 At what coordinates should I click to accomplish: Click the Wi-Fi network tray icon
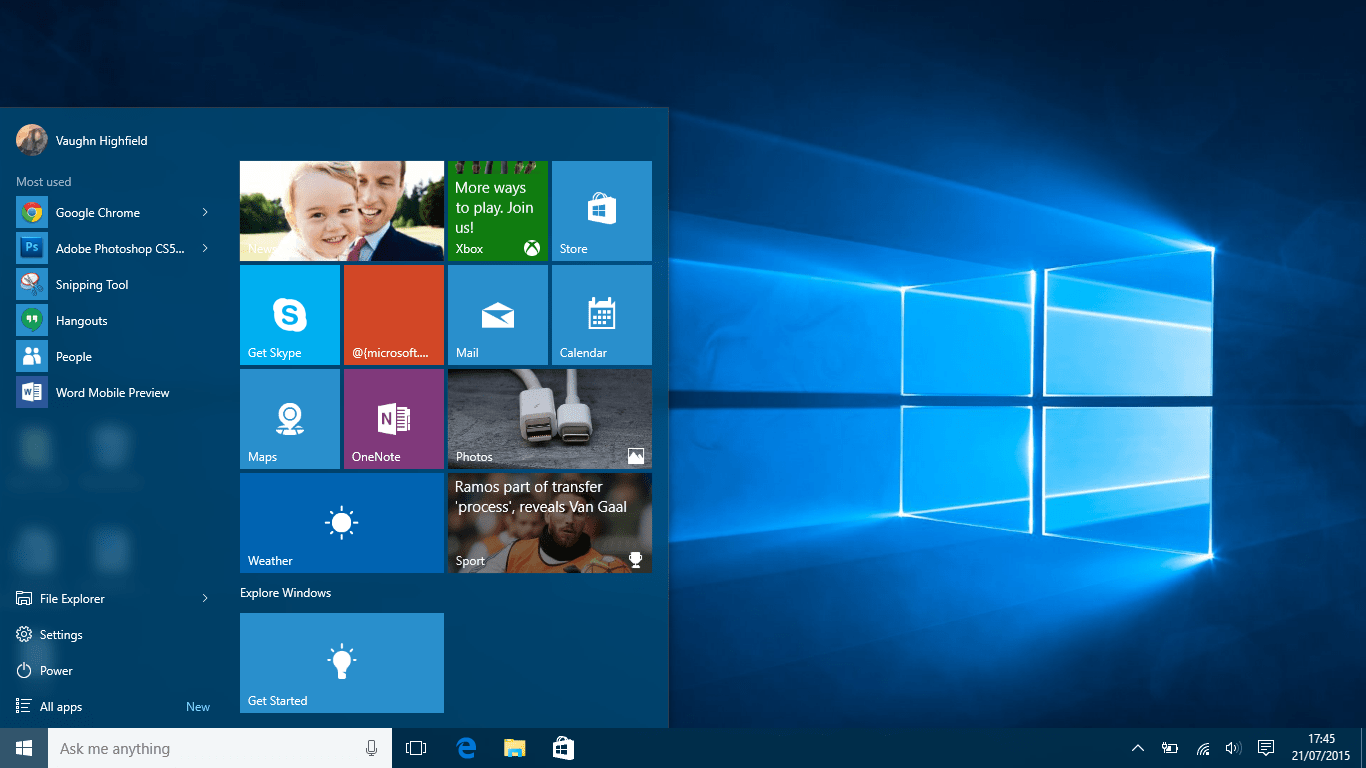click(x=1203, y=748)
